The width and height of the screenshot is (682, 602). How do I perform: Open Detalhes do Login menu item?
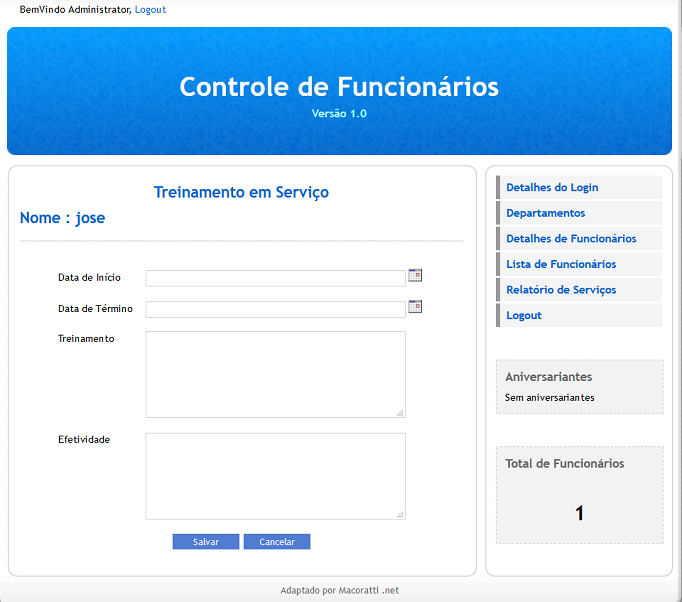pyautogui.click(x=579, y=187)
